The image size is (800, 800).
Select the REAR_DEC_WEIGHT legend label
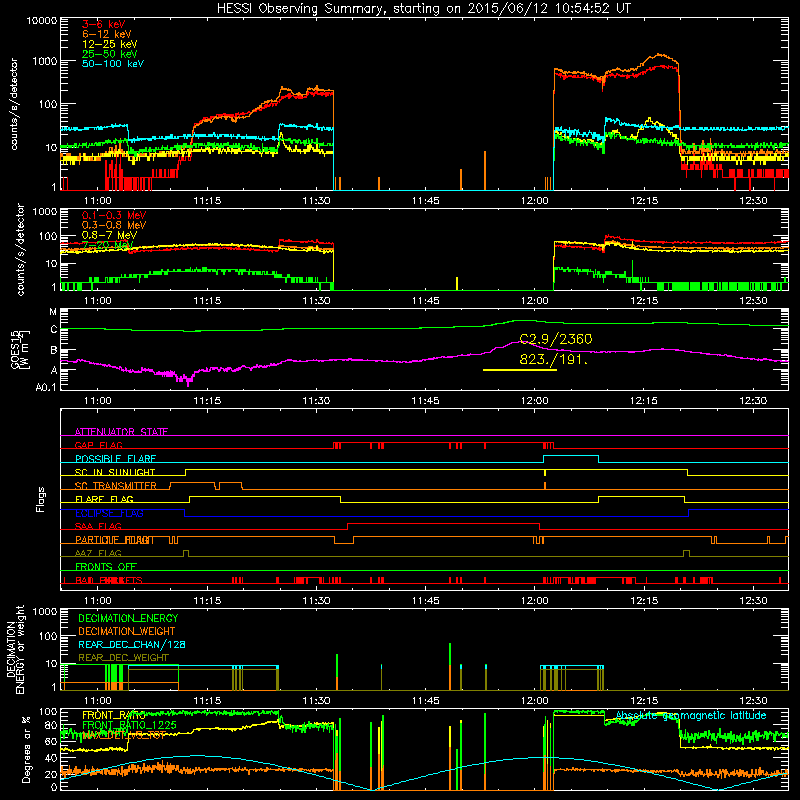(123, 658)
